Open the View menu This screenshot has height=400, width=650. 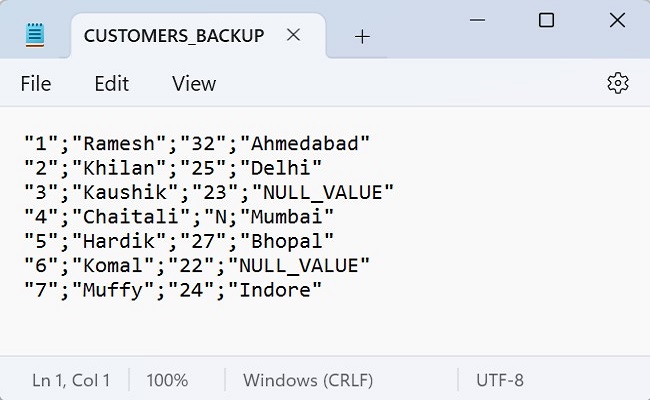coord(194,84)
